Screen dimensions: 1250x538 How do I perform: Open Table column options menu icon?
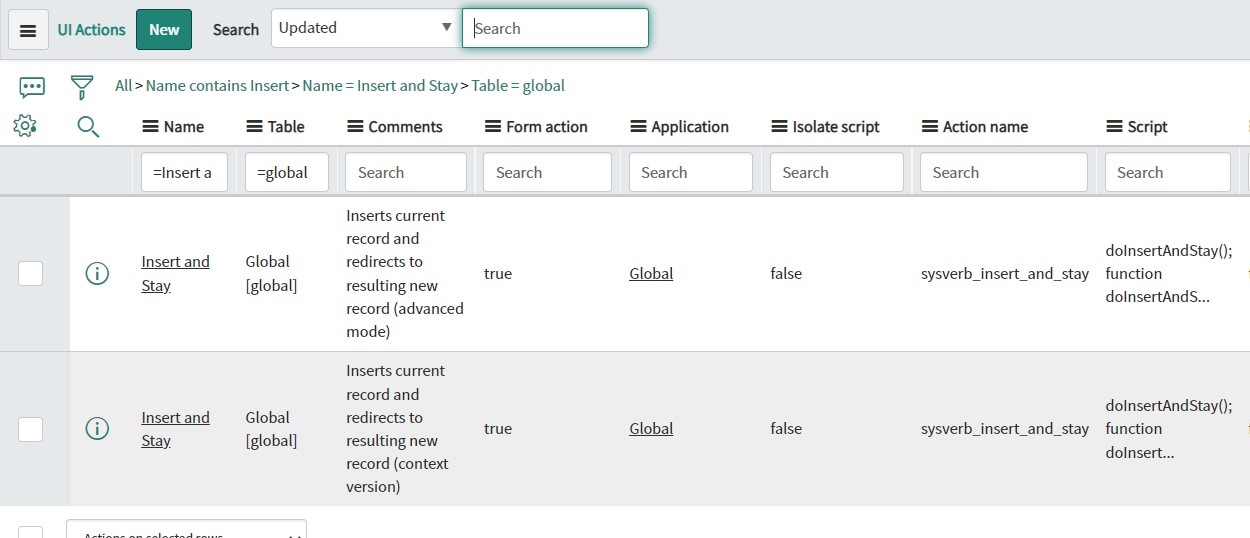pyautogui.click(x=254, y=127)
